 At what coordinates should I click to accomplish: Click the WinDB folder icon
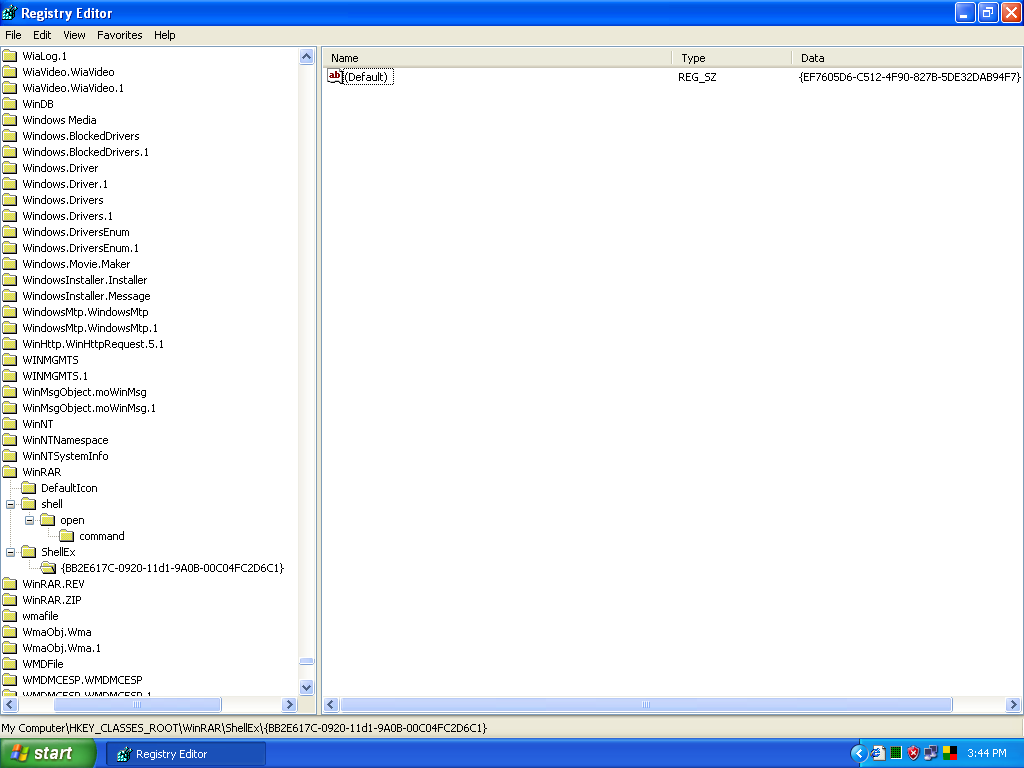point(10,104)
